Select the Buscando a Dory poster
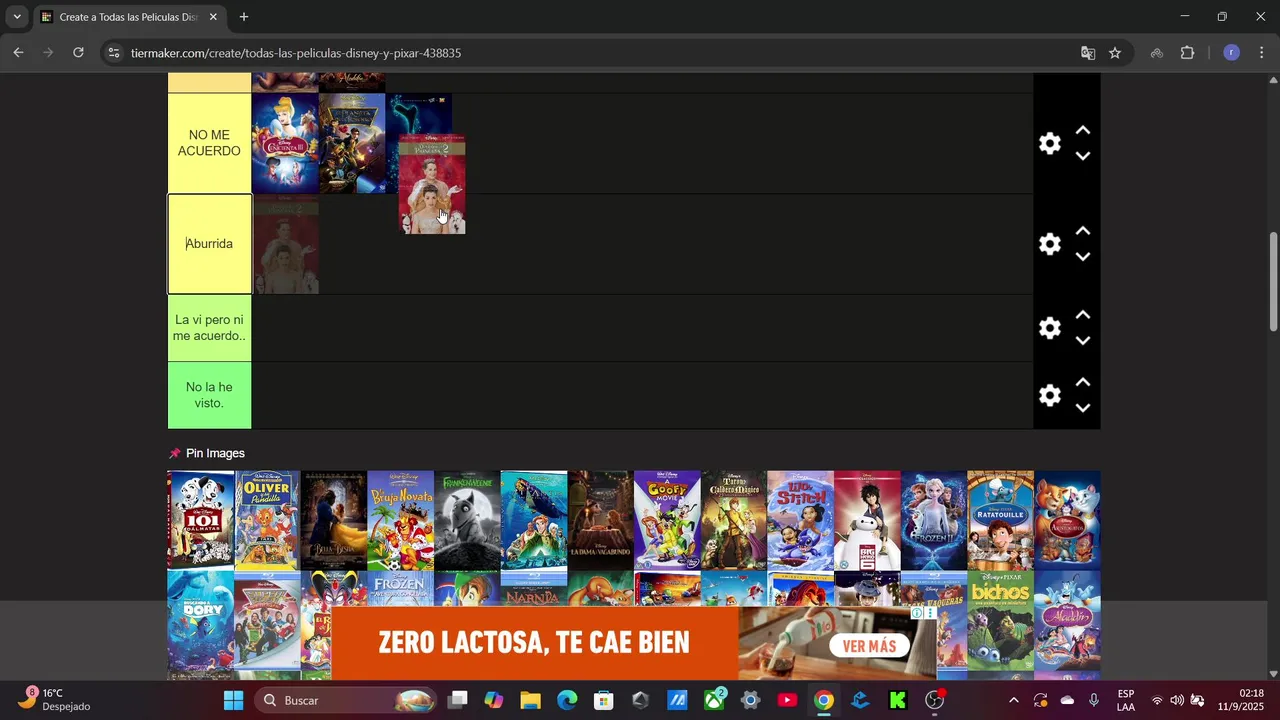The width and height of the screenshot is (1280, 720). pyautogui.click(x=200, y=621)
